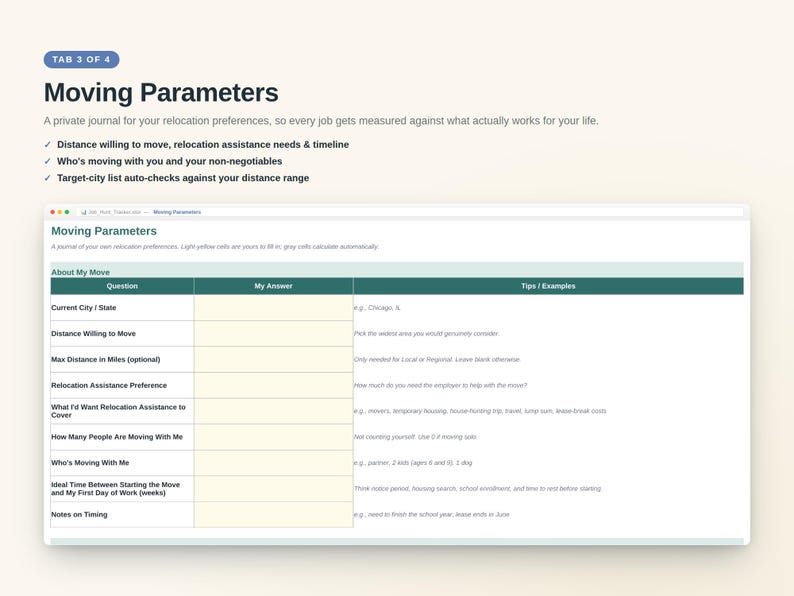Click the tip 'Pick the widest area you would genuinely consider'

click(426, 334)
